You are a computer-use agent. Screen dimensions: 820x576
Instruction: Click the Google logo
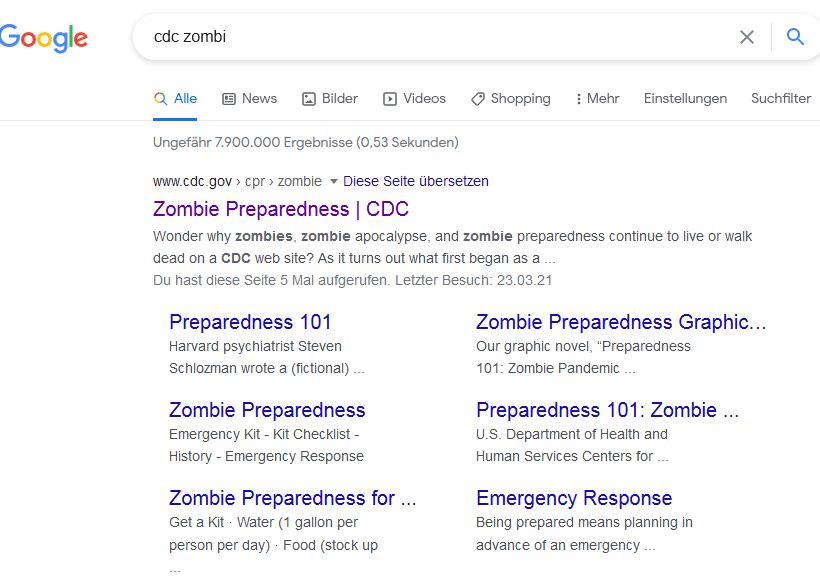pyautogui.click(x=44, y=38)
